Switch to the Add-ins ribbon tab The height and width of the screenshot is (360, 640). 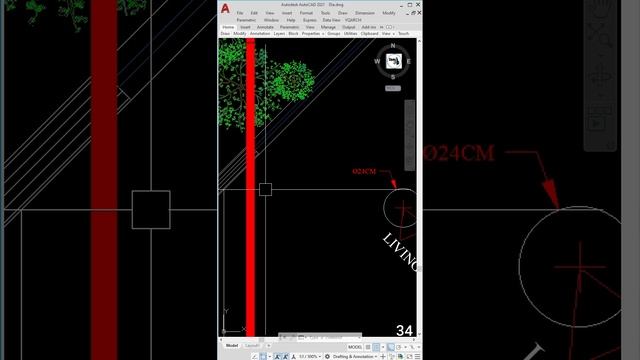(369, 27)
